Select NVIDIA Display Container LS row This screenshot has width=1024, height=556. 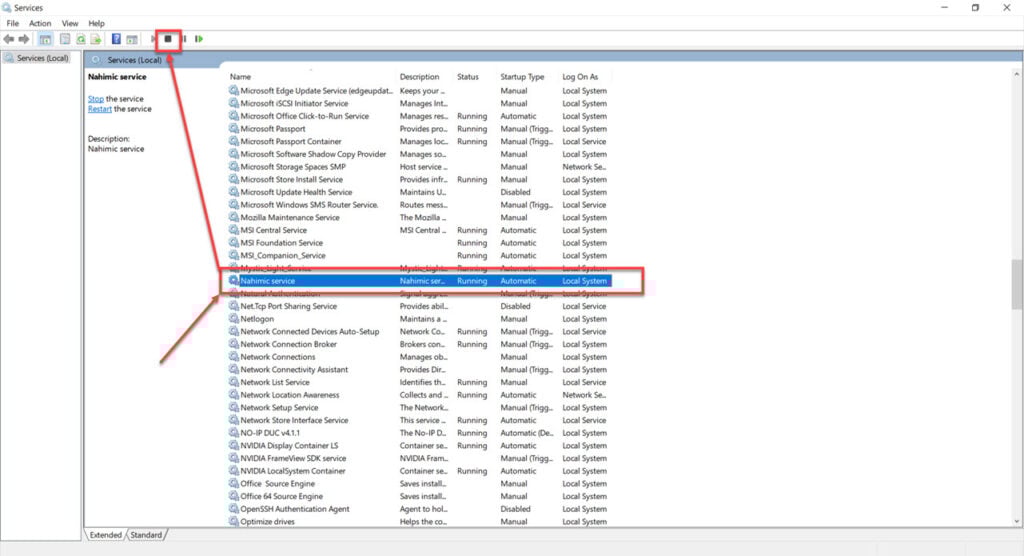[419, 446]
